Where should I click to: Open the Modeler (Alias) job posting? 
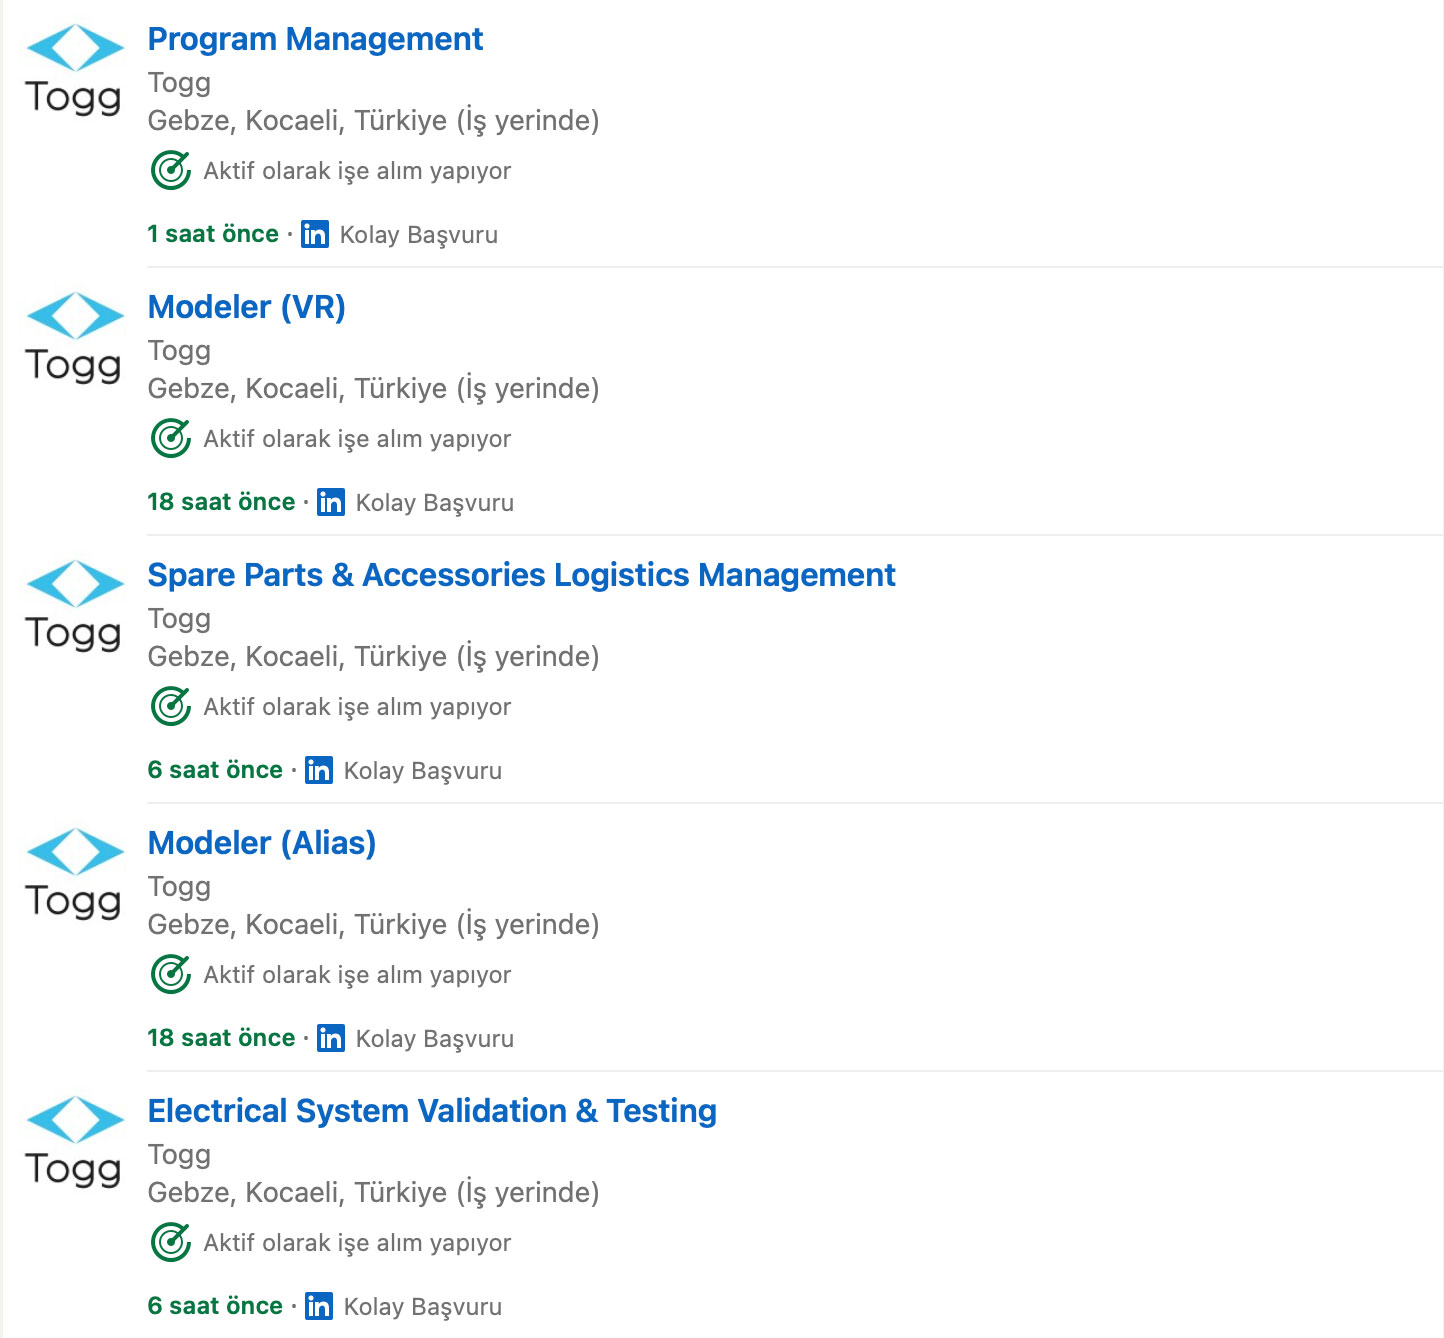pos(261,843)
